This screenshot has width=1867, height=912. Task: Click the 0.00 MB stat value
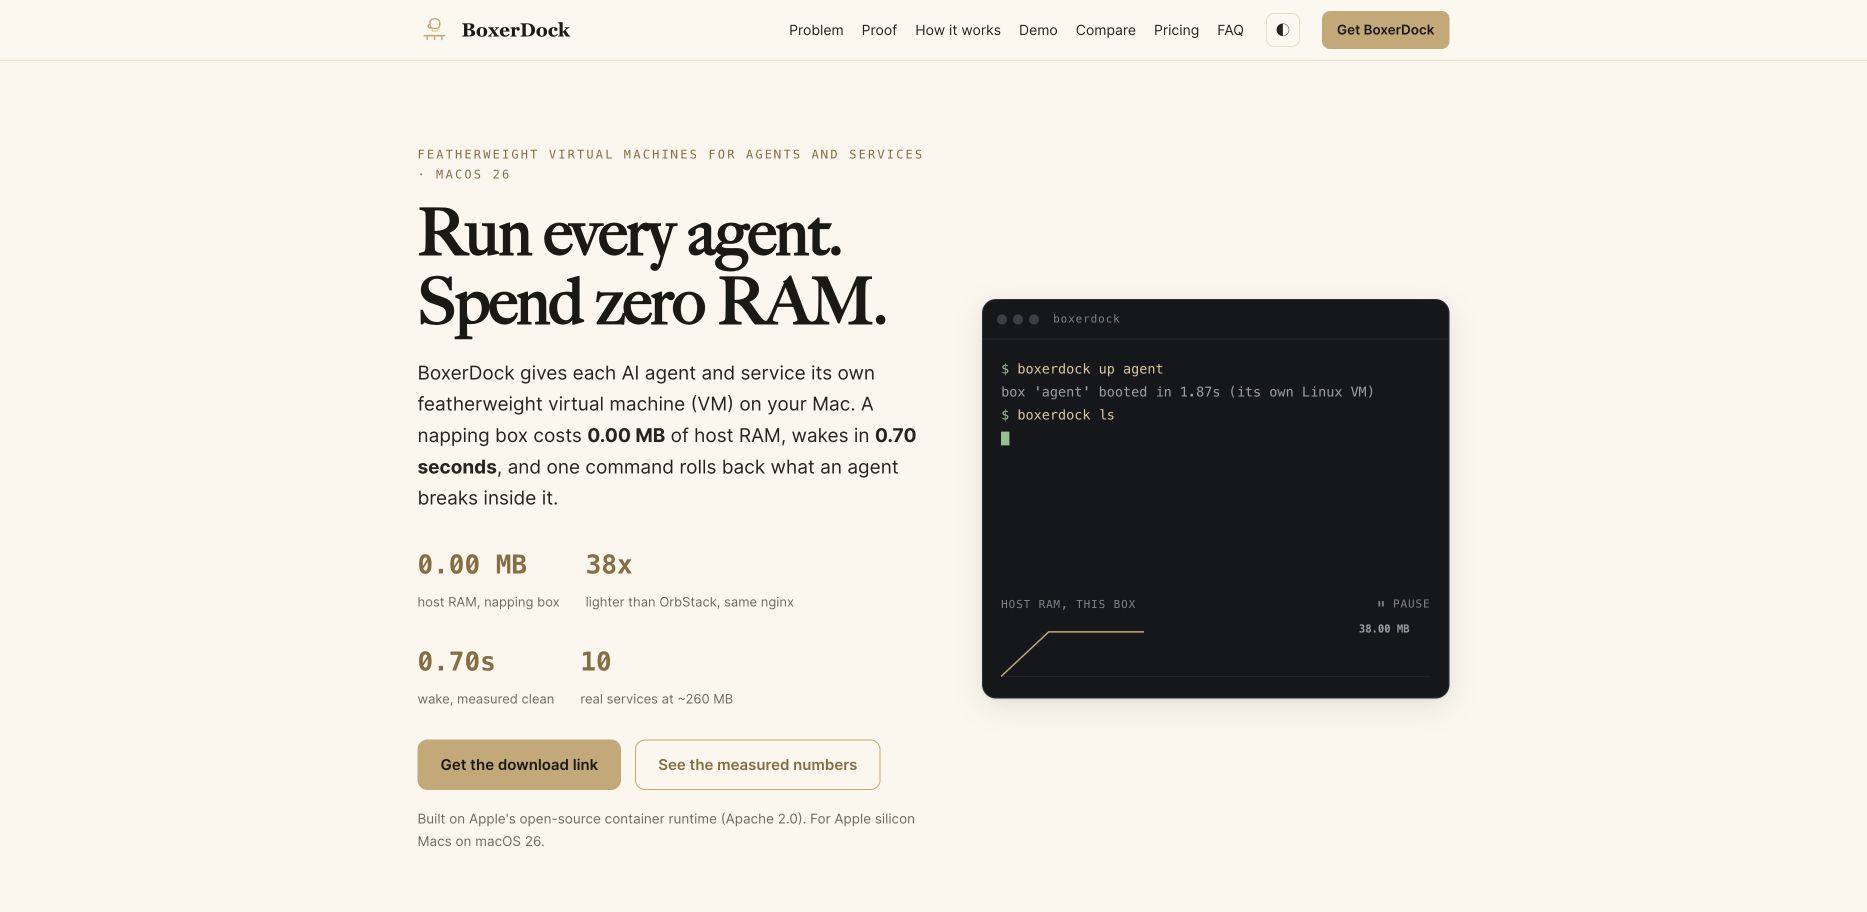pos(472,565)
